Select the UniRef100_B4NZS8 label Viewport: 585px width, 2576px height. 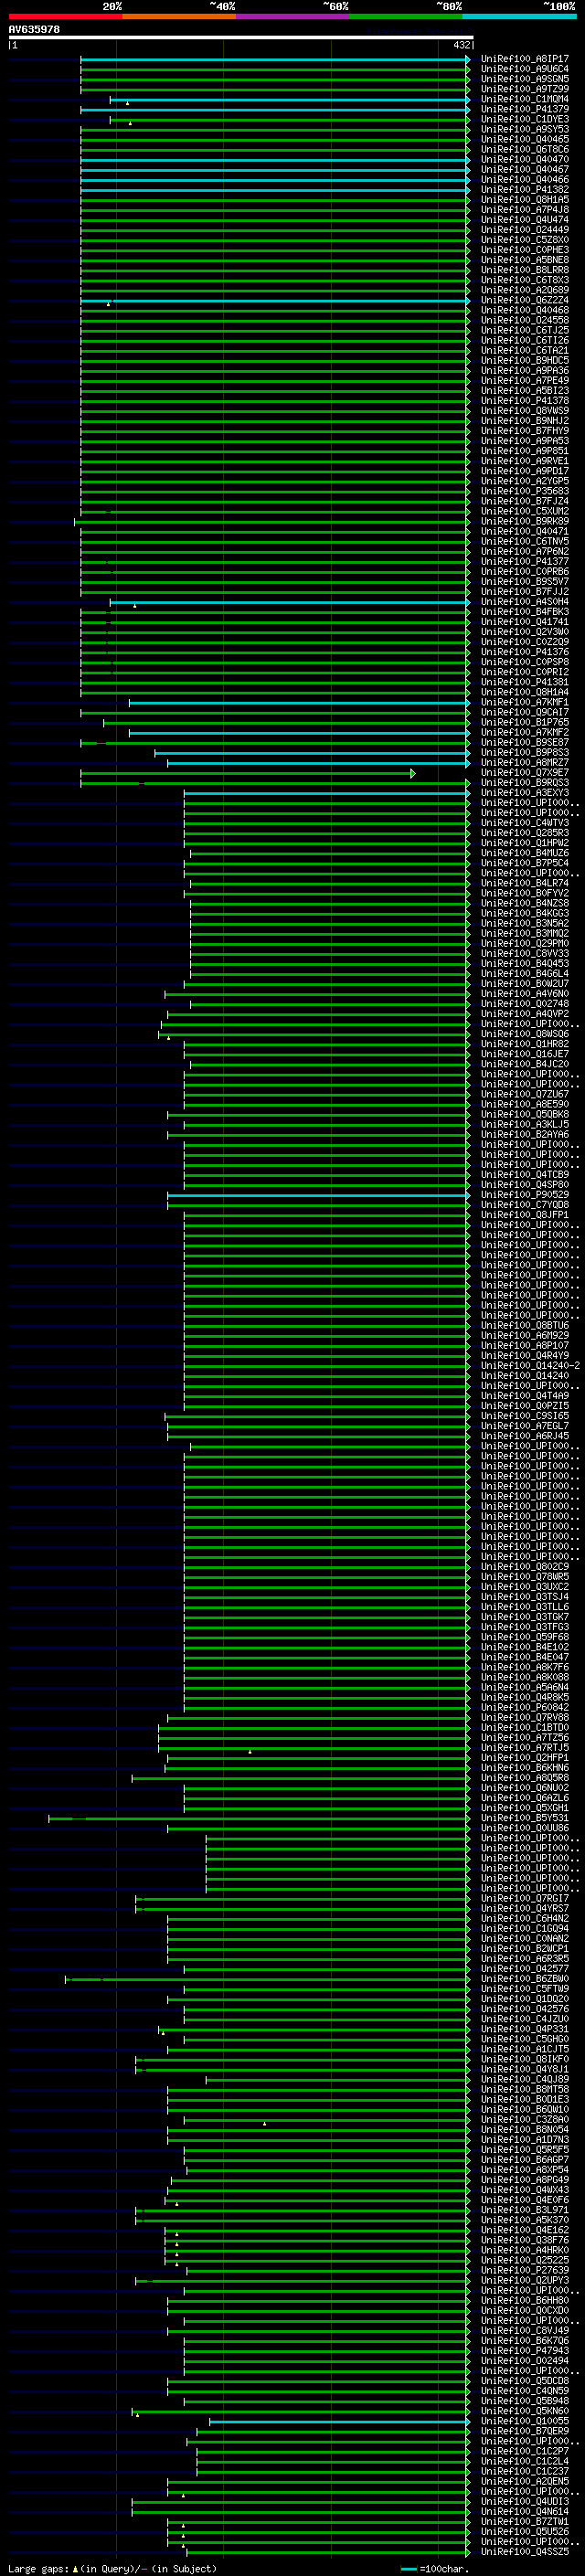pyautogui.click(x=524, y=903)
